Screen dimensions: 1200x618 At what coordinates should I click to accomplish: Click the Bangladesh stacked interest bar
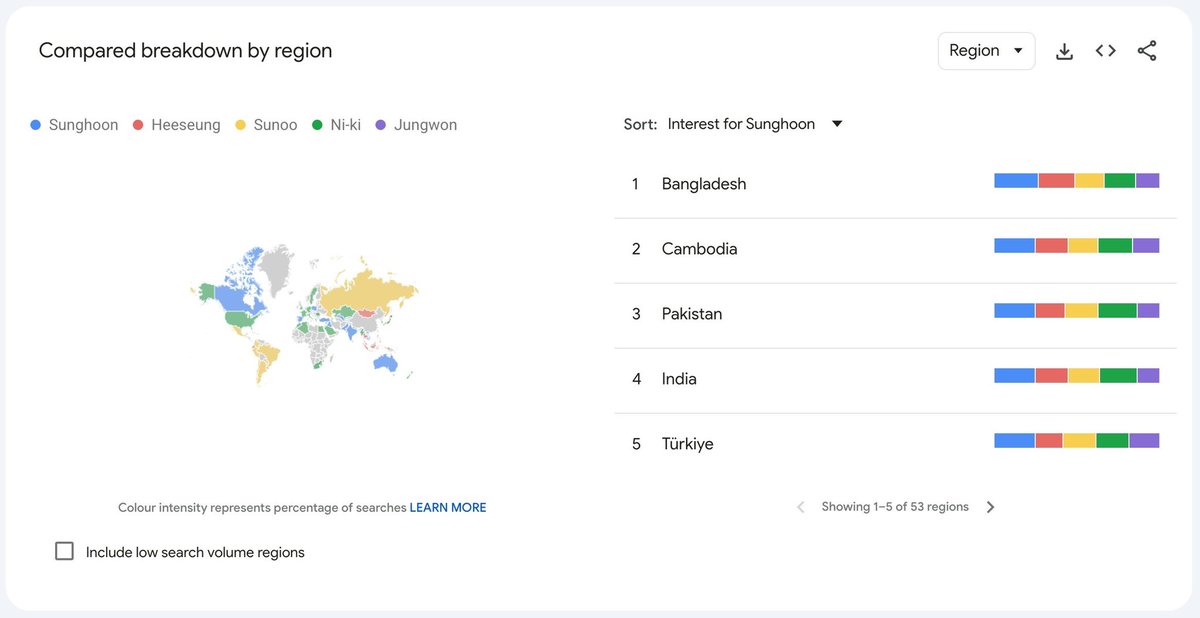[x=1077, y=181]
